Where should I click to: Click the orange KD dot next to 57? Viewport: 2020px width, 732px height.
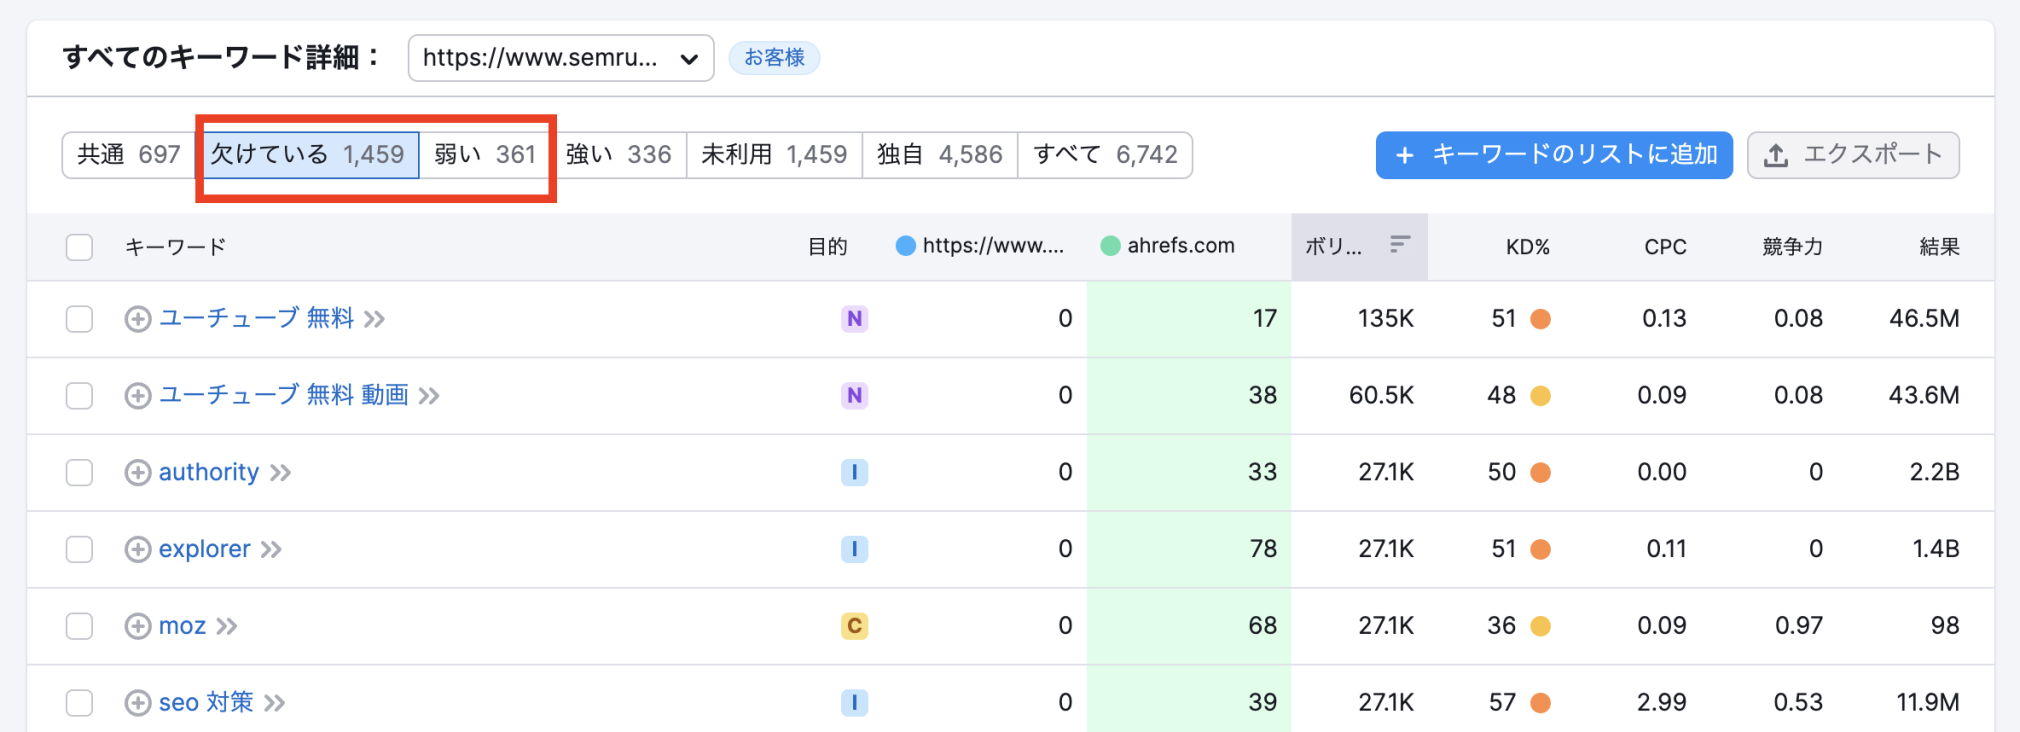(x=1541, y=703)
